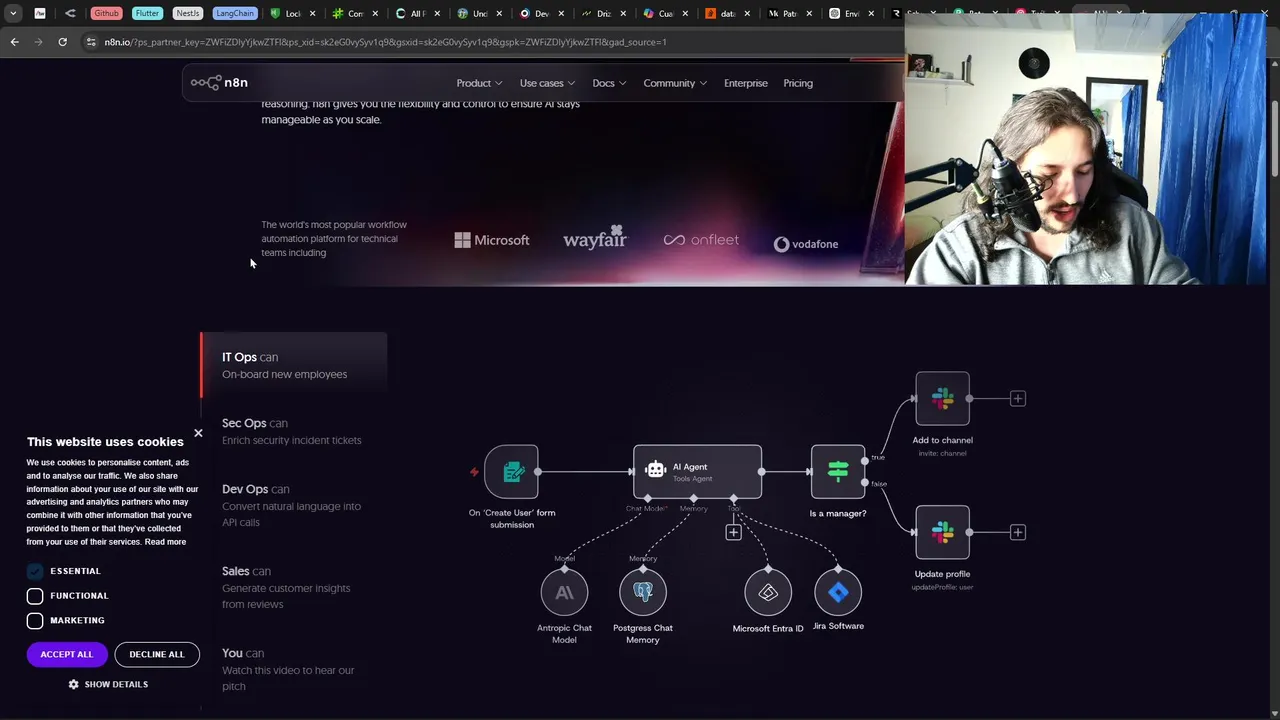Screen dimensions: 1280x720
Task: Click the Microsoft Entra ID node icon
Action: pyautogui.click(x=768, y=593)
